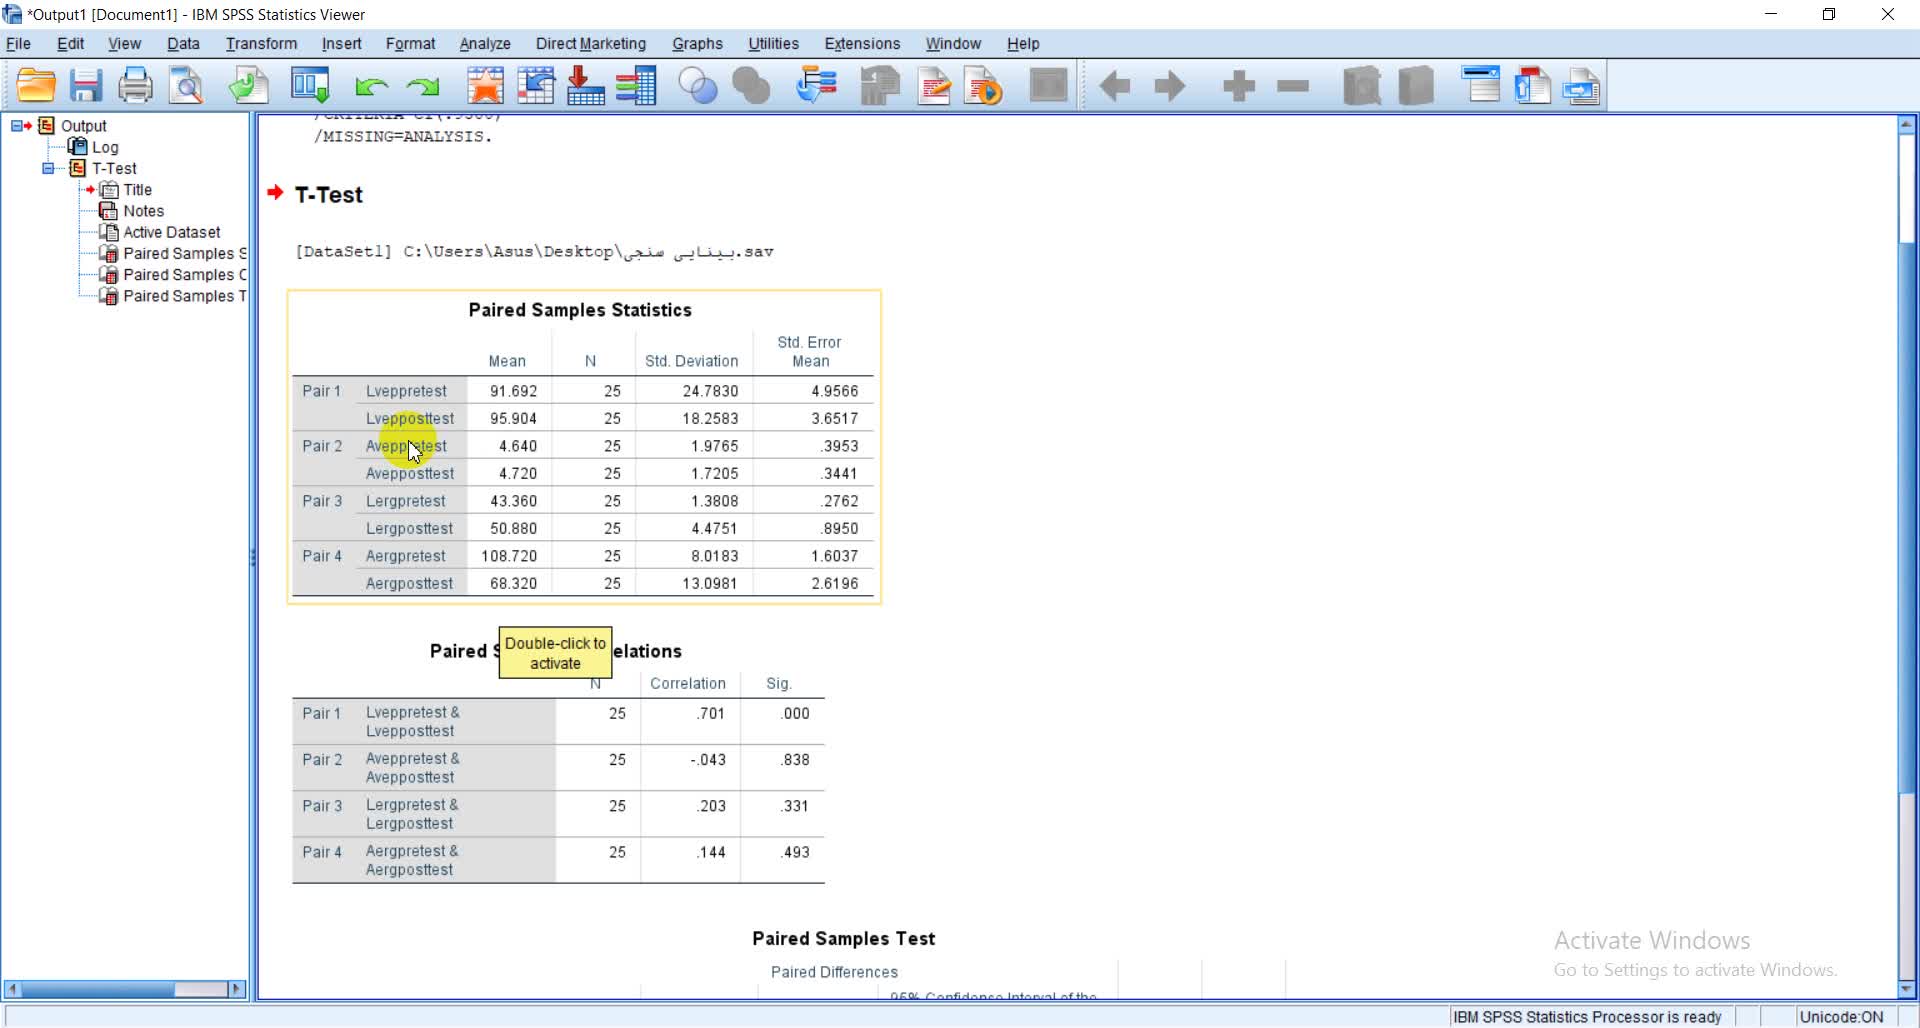Click the minus Collapse outline toolbar icon
Viewport: 1920px width, 1028px height.
(1293, 86)
